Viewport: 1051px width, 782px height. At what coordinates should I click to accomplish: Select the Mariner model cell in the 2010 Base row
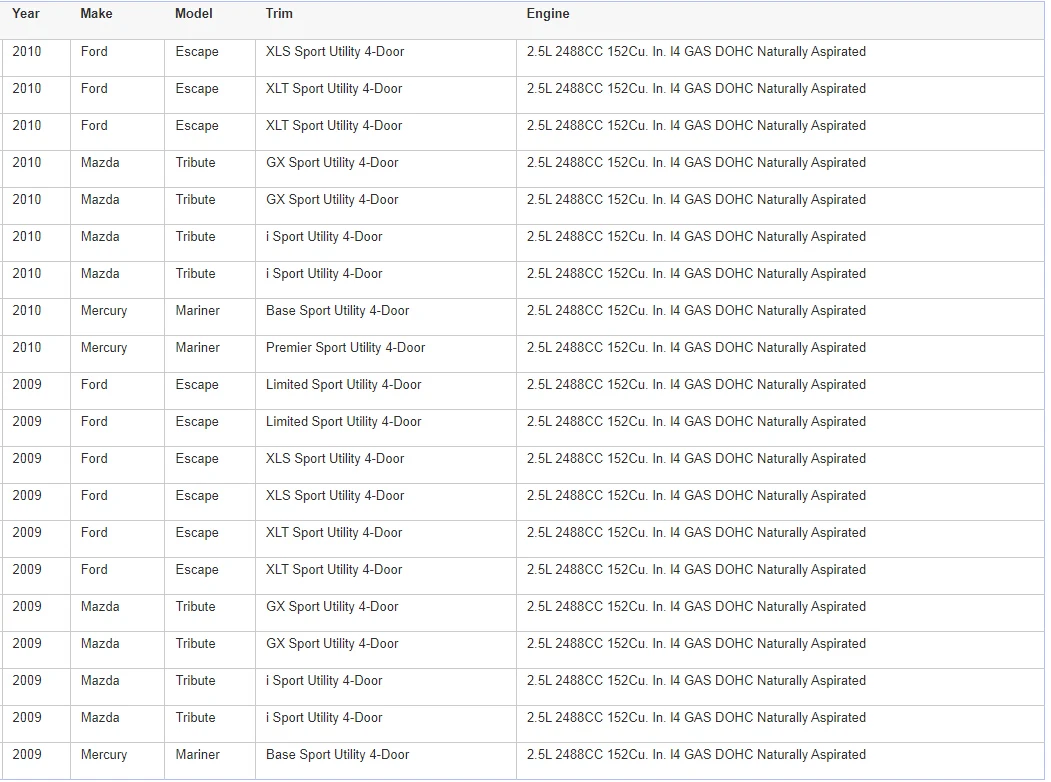tap(210, 317)
